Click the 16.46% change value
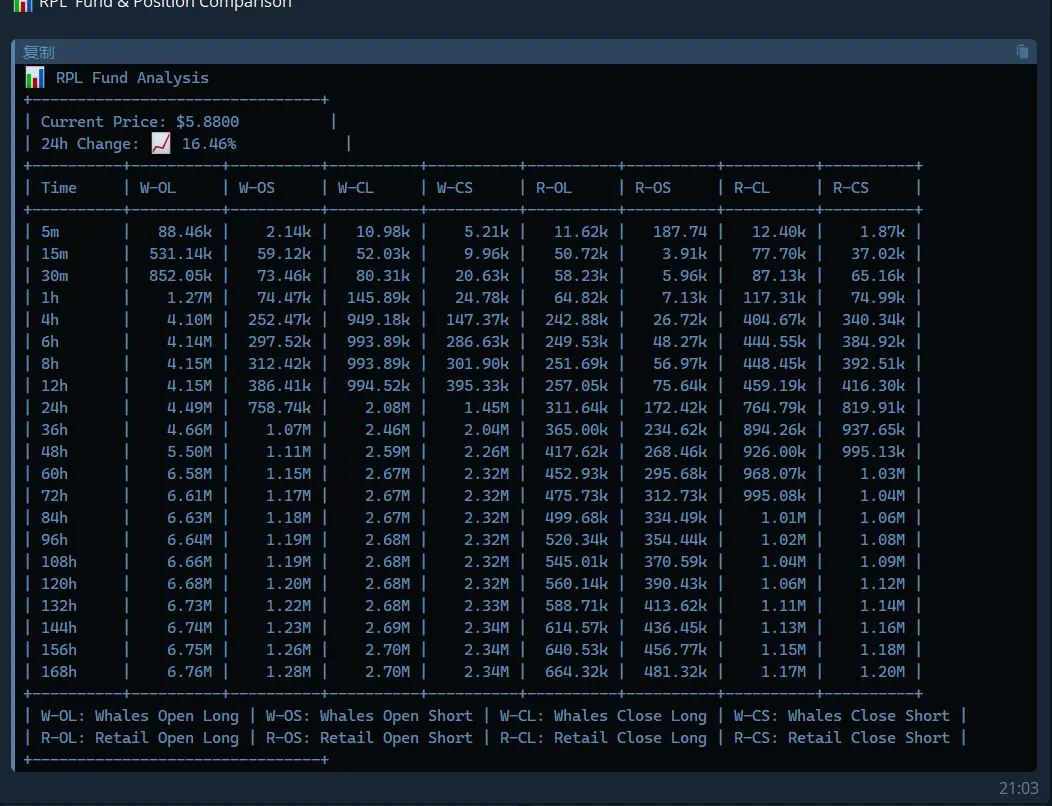Screen dimensions: 1052x806 coord(209,144)
